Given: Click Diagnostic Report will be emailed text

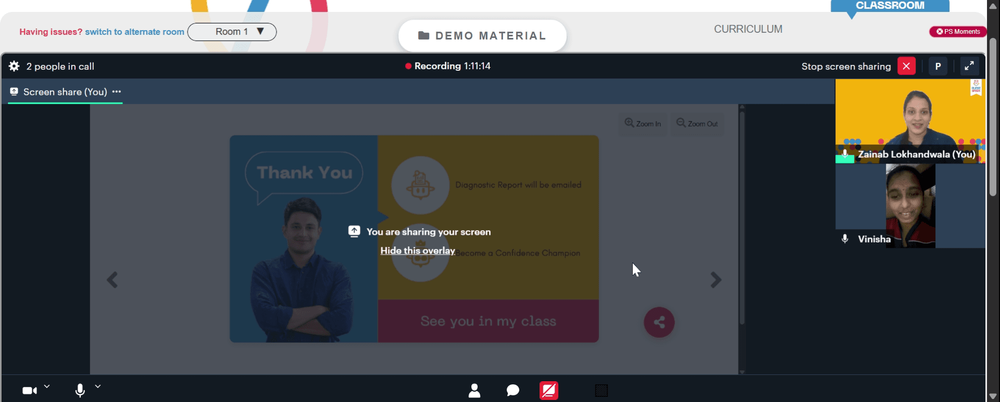Looking at the screenshot, I should 518,185.
